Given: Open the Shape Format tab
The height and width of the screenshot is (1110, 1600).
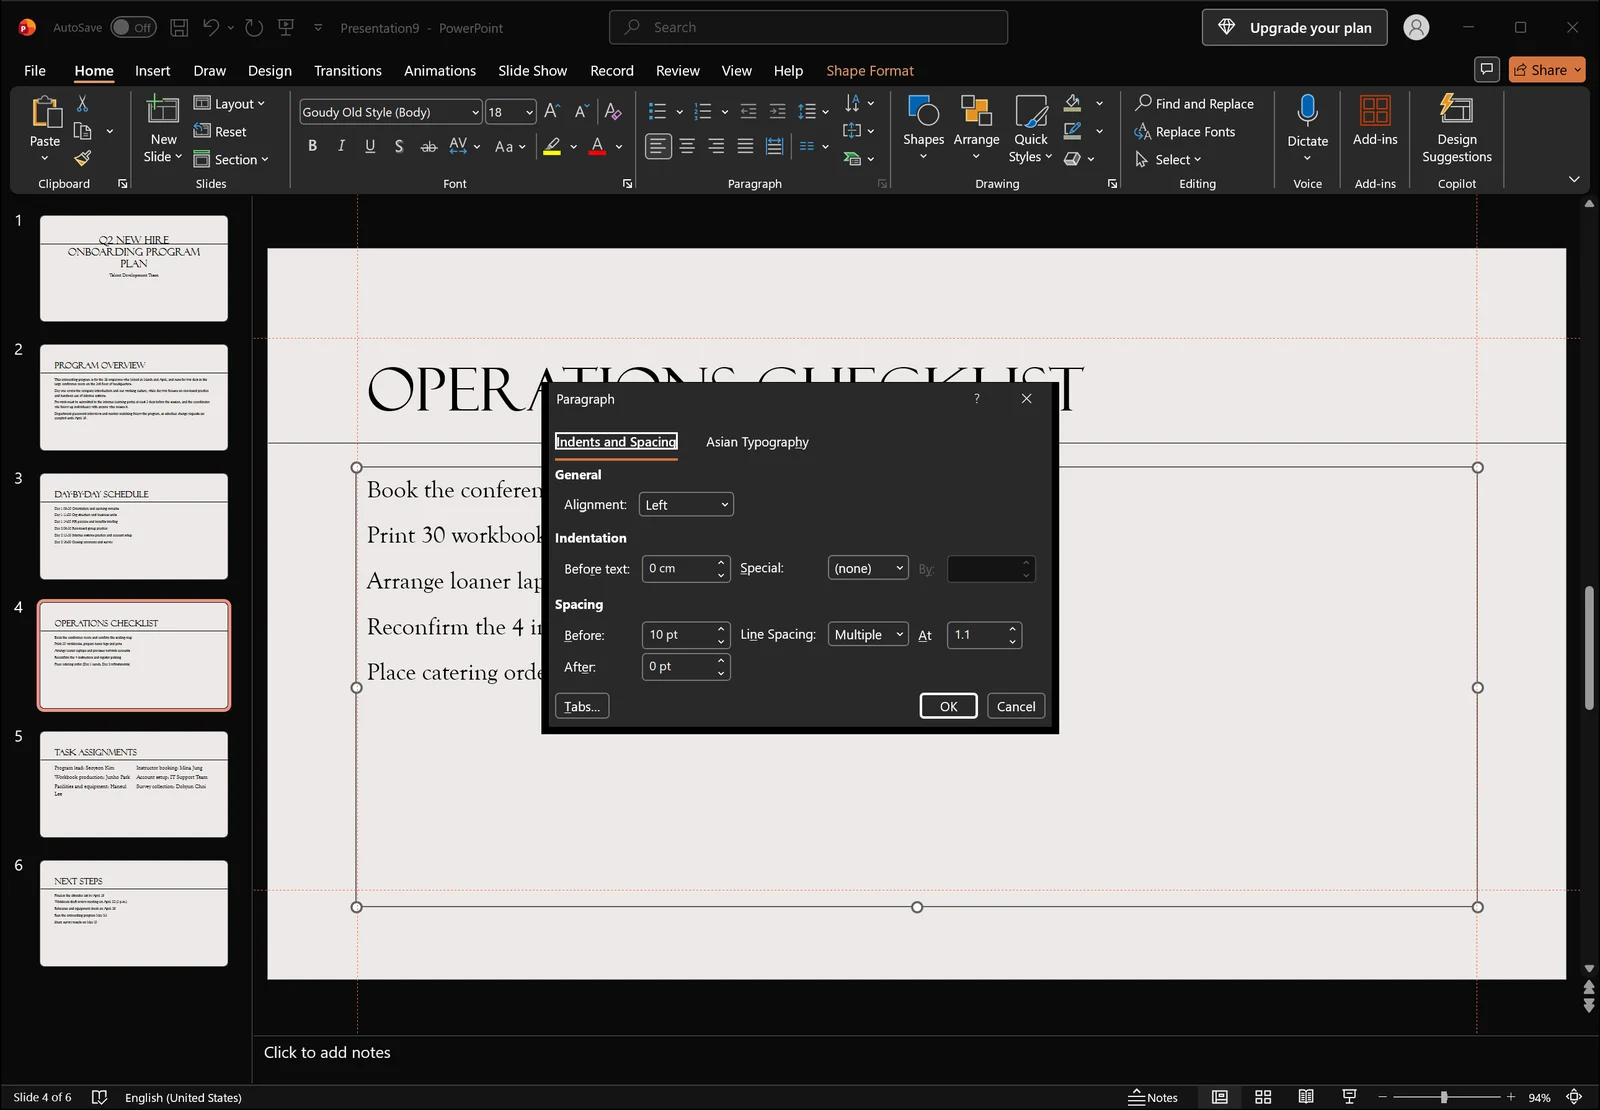Looking at the screenshot, I should point(870,70).
